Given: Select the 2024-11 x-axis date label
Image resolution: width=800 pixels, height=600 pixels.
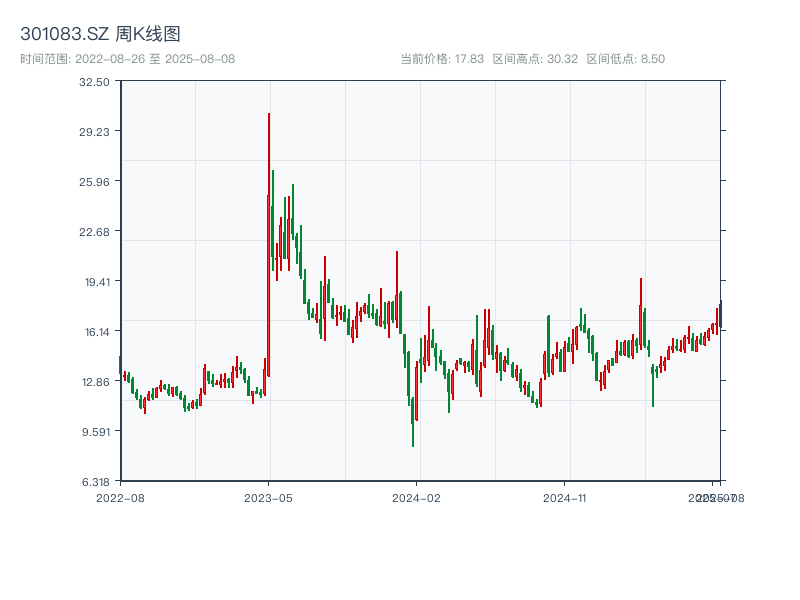Looking at the screenshot, I should (x=566, y=497).
